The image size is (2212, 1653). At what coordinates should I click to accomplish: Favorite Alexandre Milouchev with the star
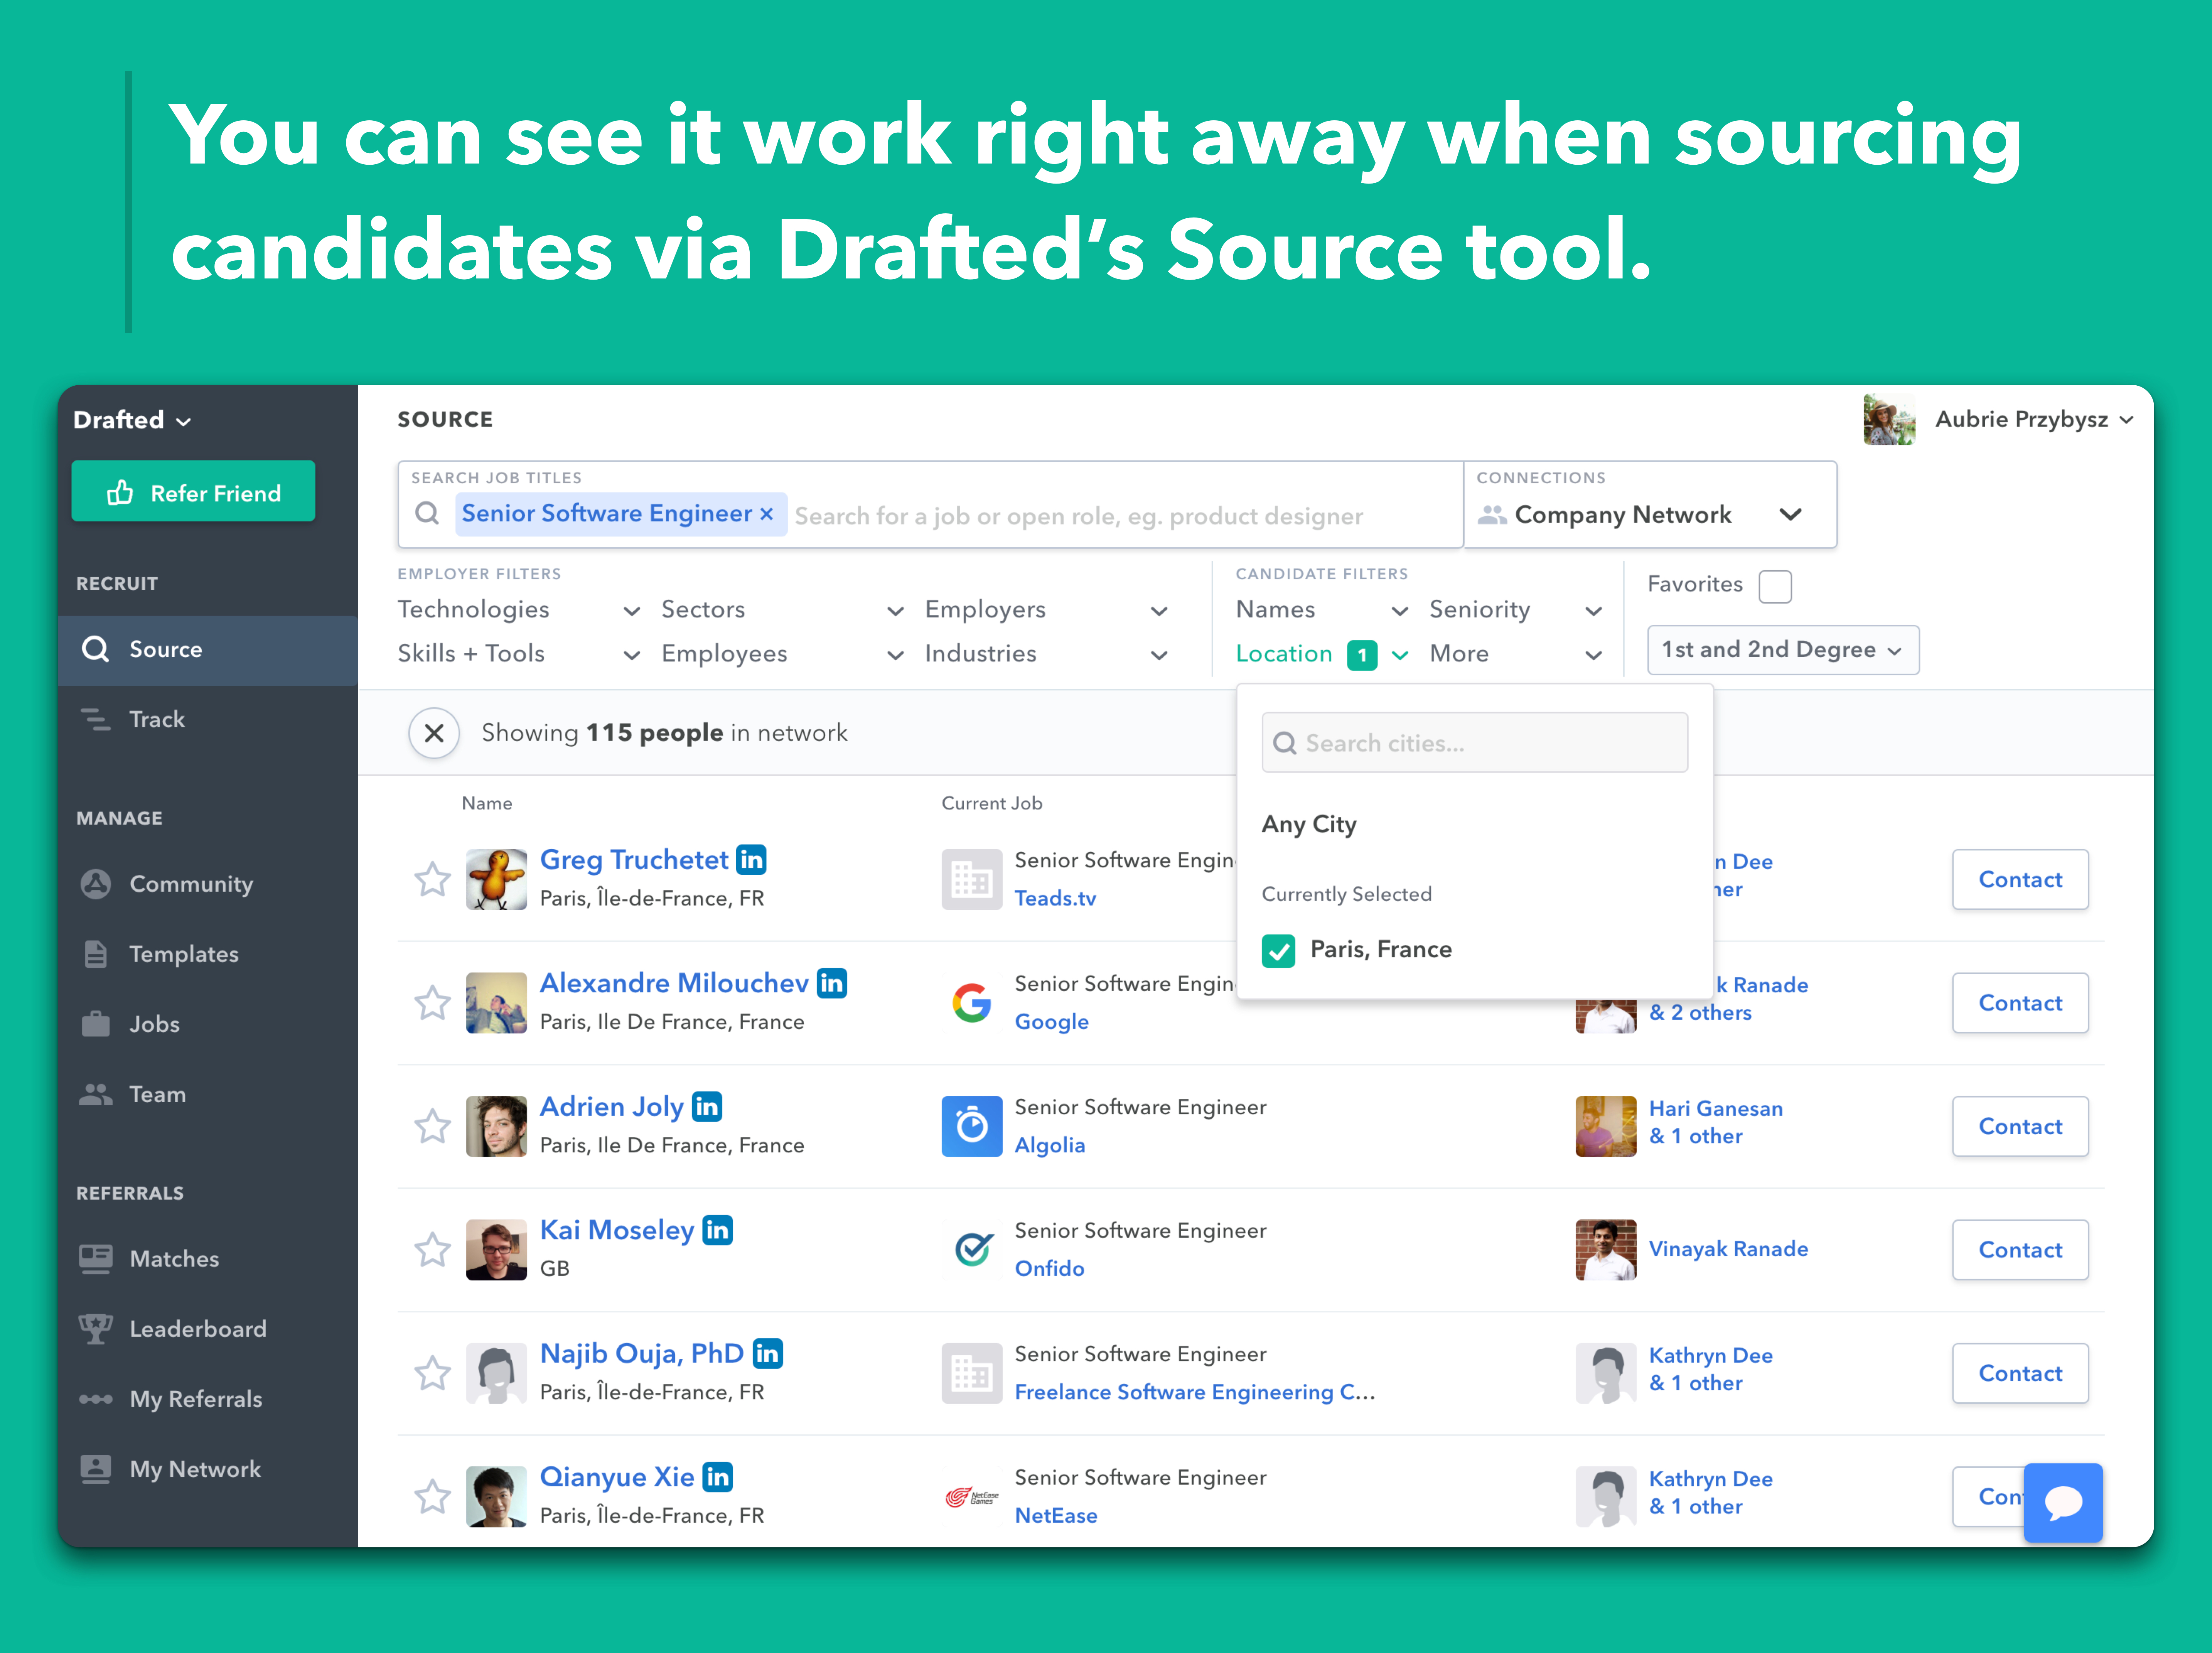tap(432, 1003)
